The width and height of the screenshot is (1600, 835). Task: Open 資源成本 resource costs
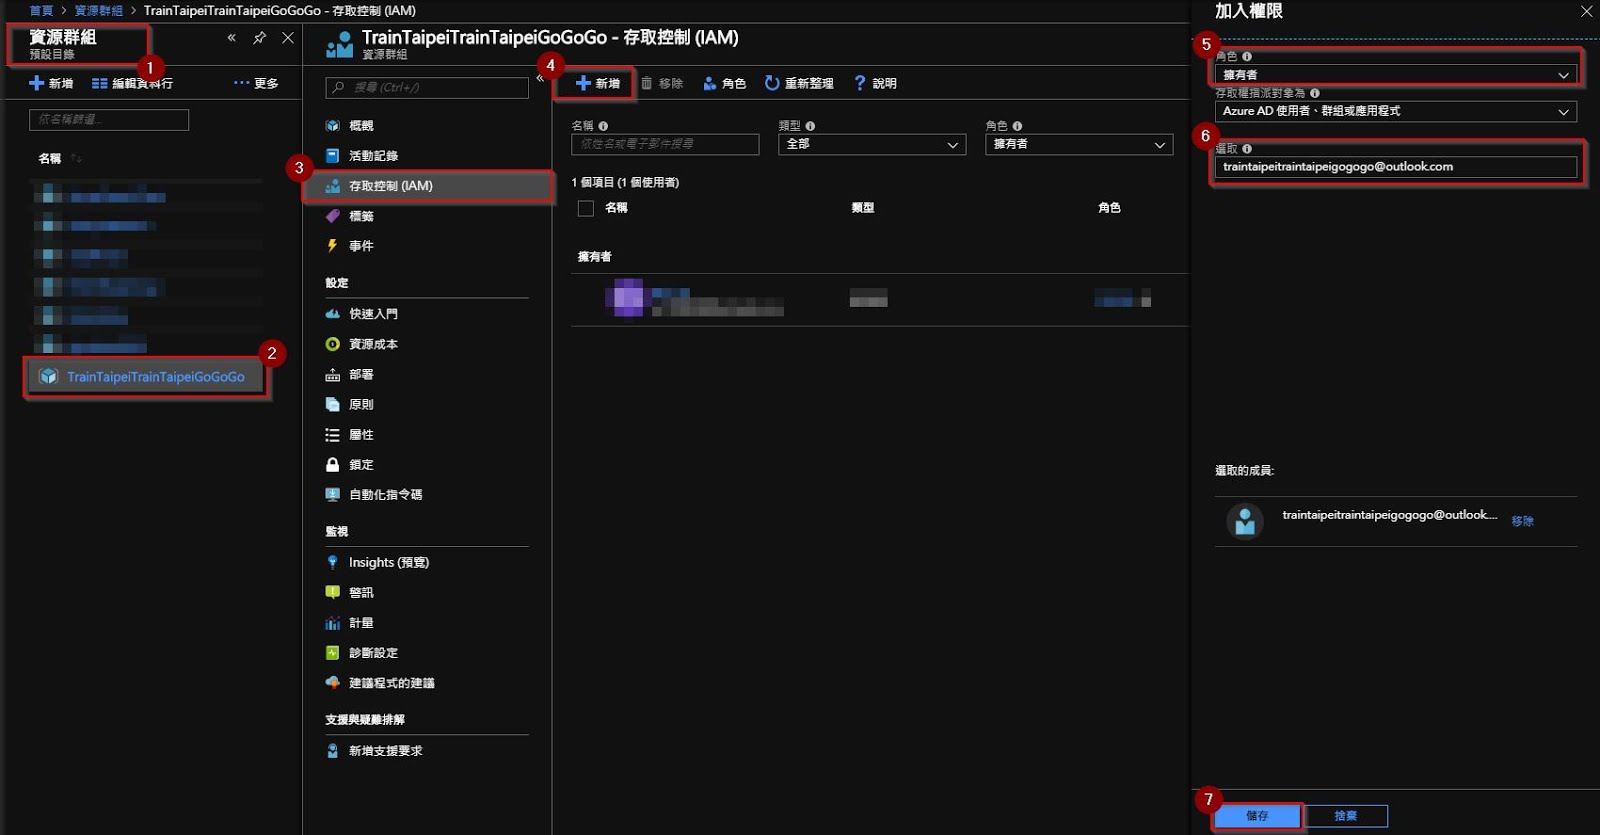click(373, 344)
